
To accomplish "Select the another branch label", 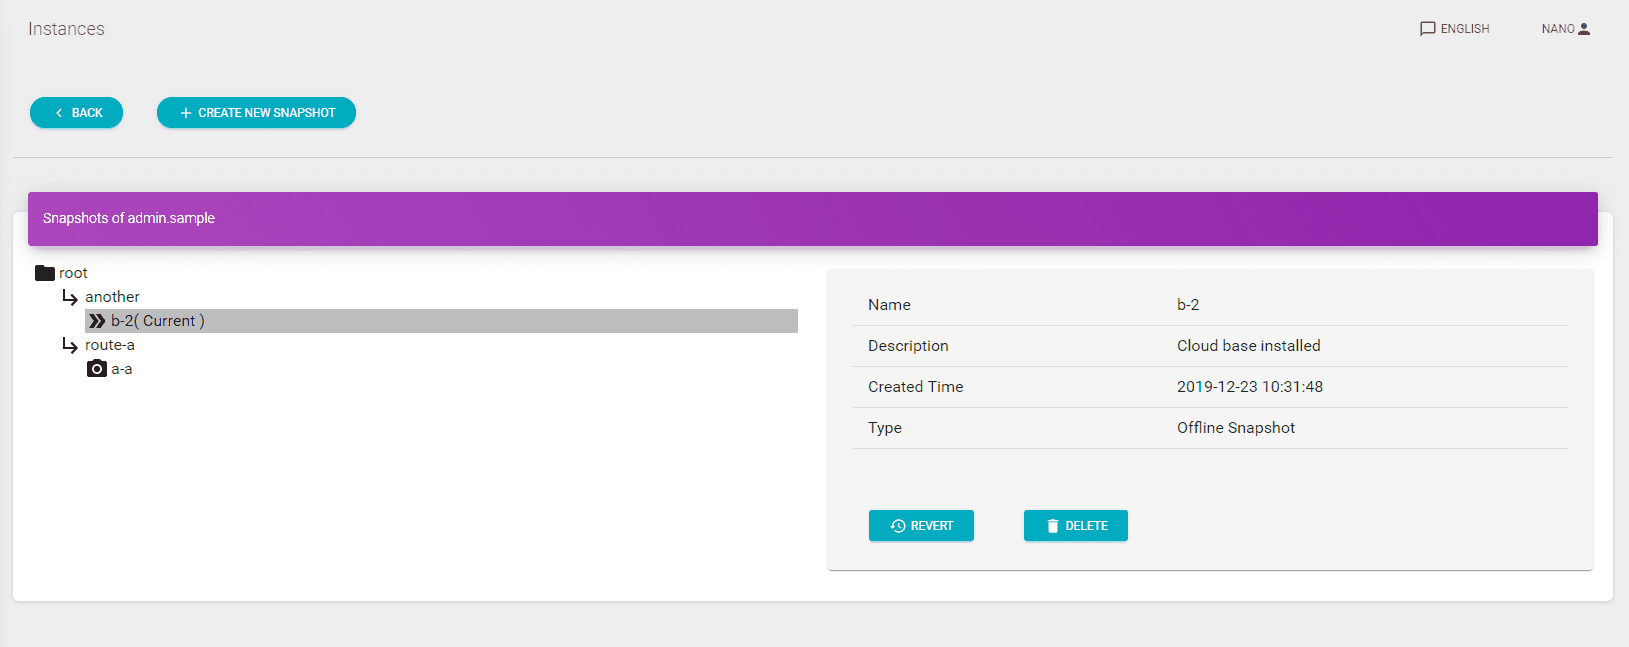I will click(112, 297).
